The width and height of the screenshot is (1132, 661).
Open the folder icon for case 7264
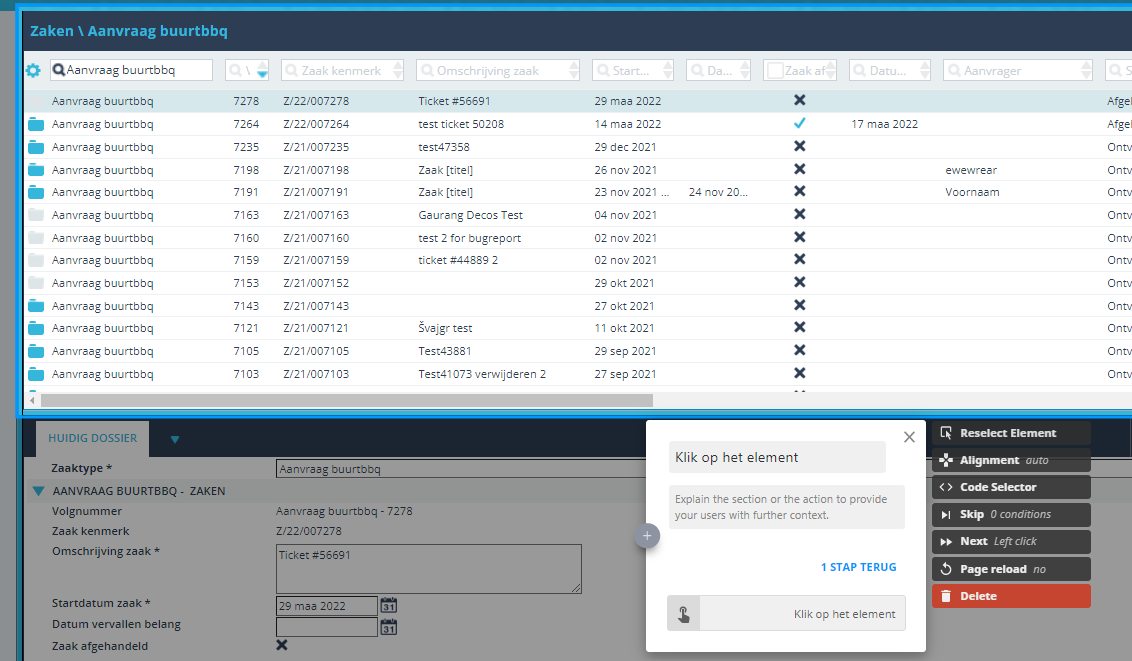click(37, 124)
